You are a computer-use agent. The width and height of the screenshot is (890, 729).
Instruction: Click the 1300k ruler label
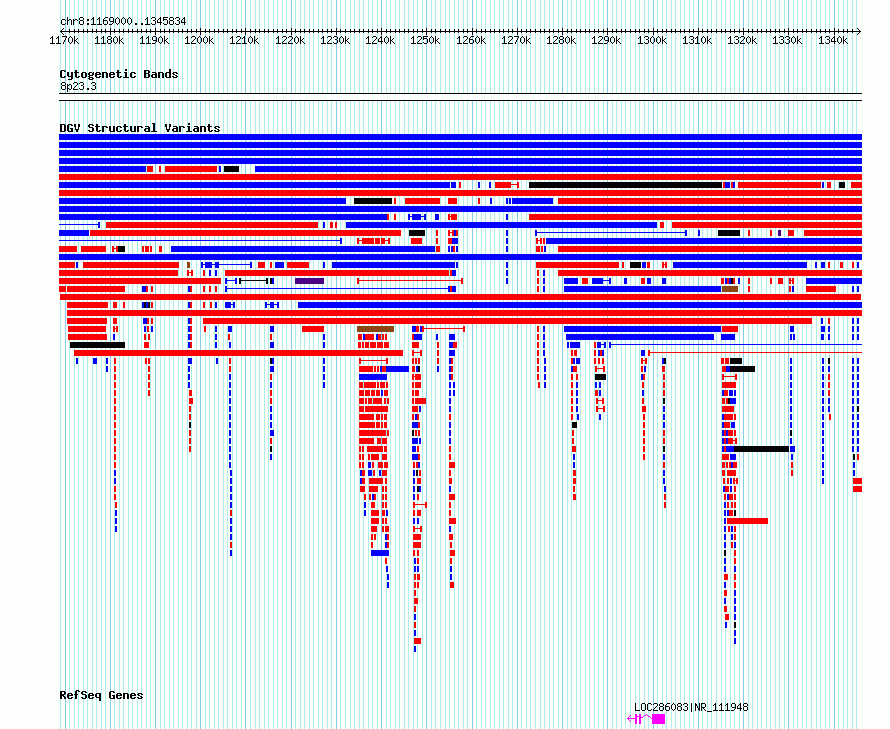(652, 40)
